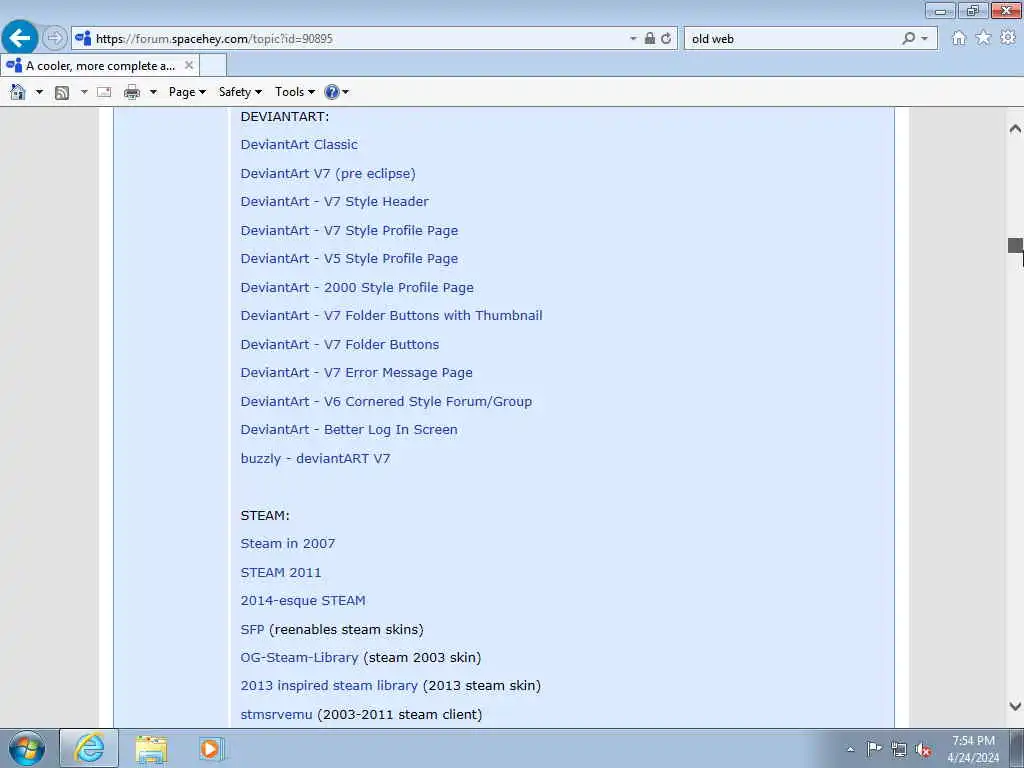
Task: Open the stmsrvemu link
Action: (276, 714)
